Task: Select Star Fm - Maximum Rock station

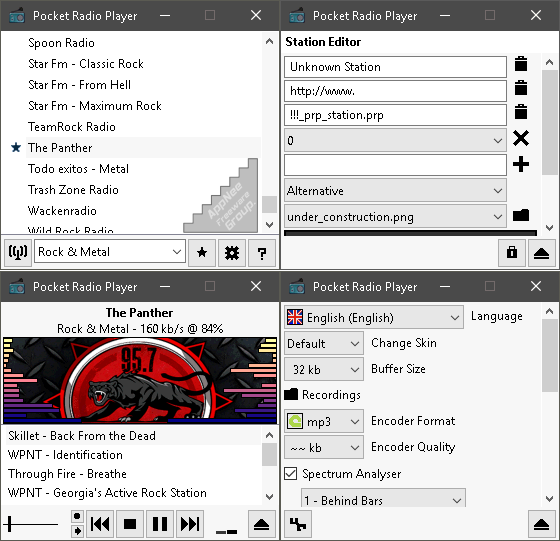Action: click(95, 106)
